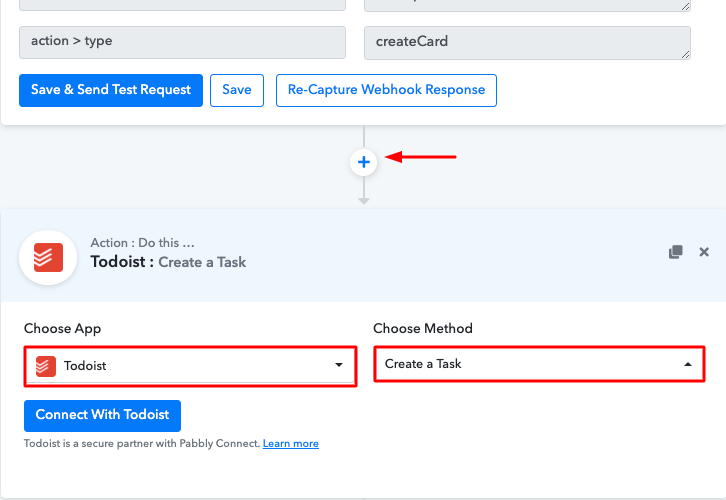Click the Todoist logo in the action header

pos(48,257)
